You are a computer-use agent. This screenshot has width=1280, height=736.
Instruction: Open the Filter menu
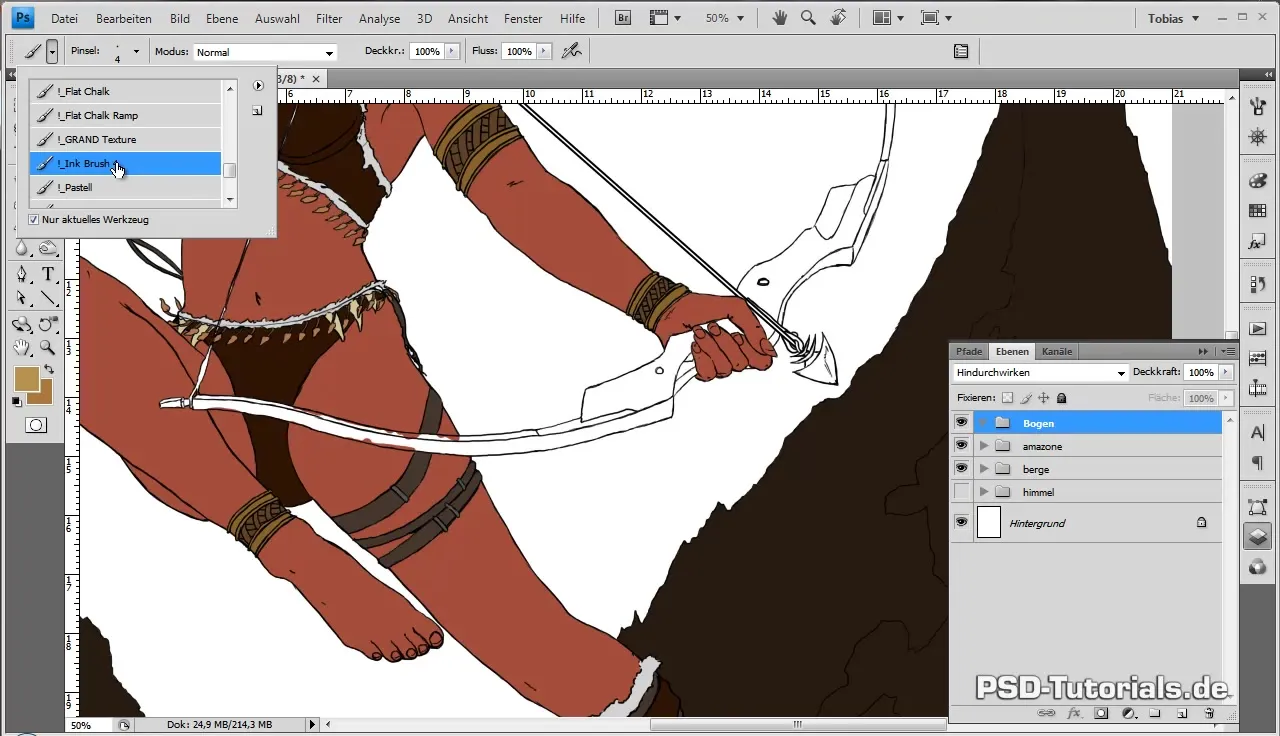pyautogui.click(x=329, y=19)
